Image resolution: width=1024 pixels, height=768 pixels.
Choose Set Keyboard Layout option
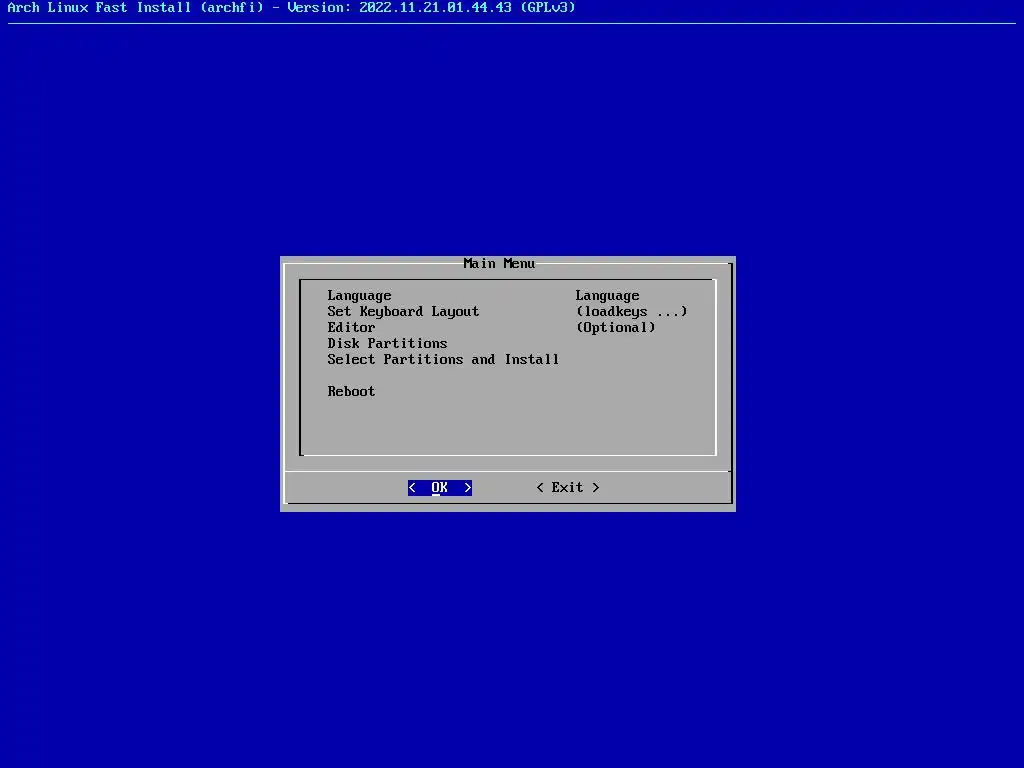403,312
